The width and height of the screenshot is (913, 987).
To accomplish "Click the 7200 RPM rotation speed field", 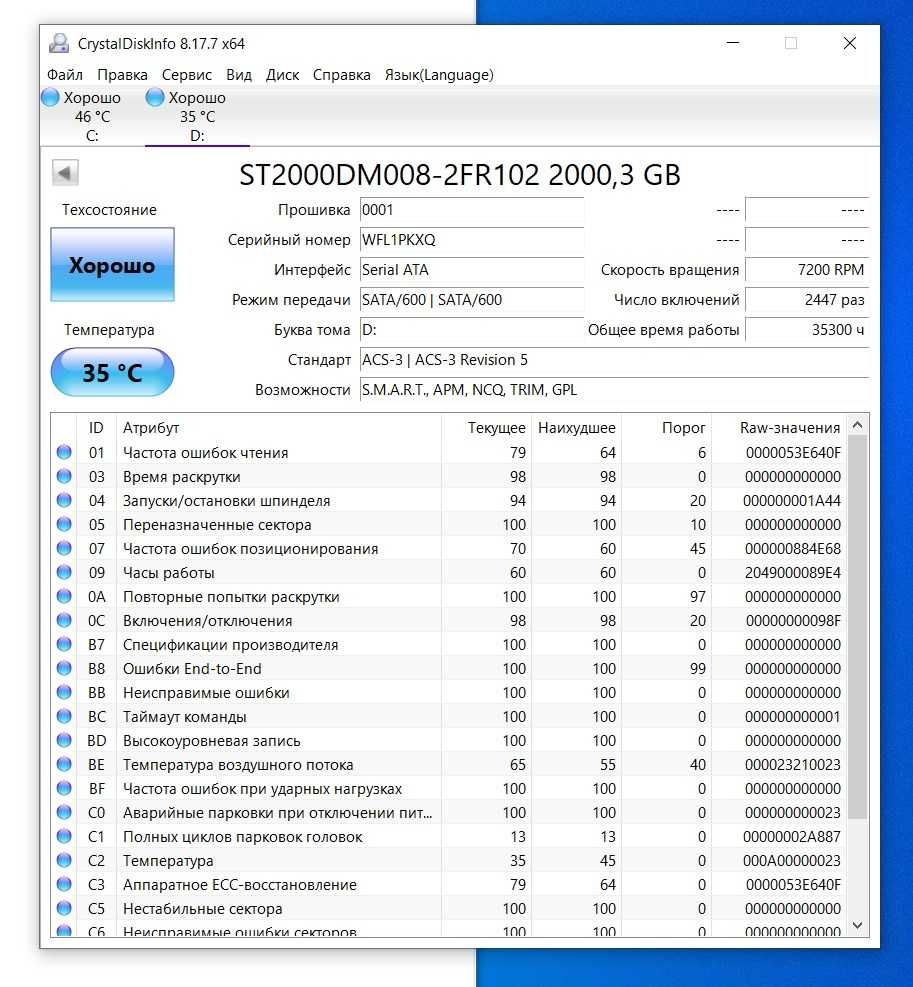I will 807,269.
